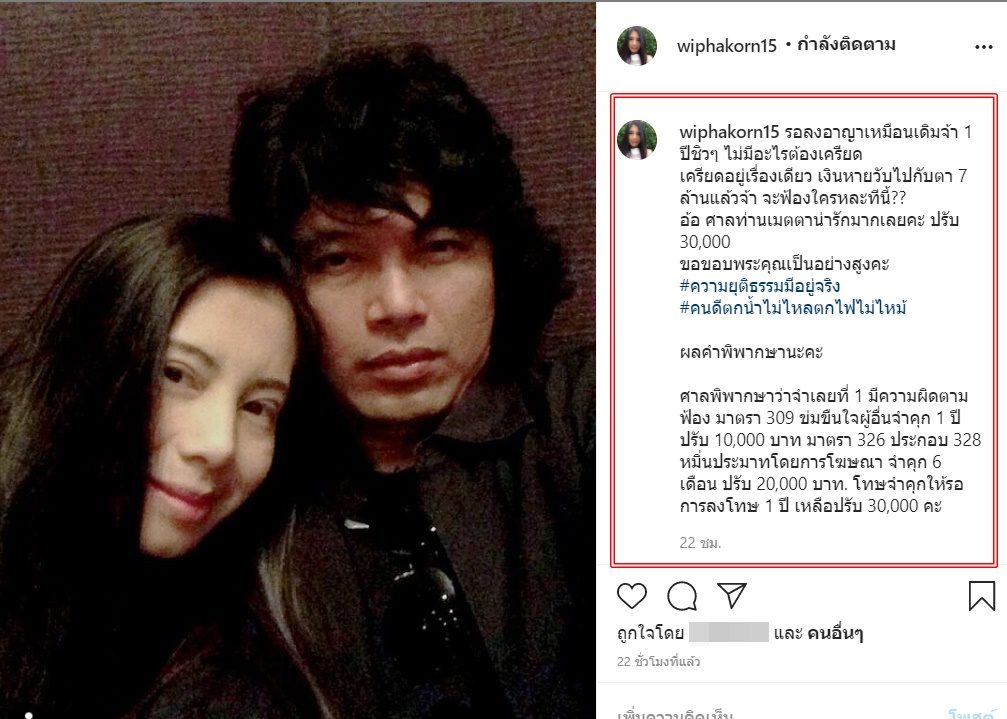
Task: Click the 22 ชม. caption timestamp
Action: point(700,543)
